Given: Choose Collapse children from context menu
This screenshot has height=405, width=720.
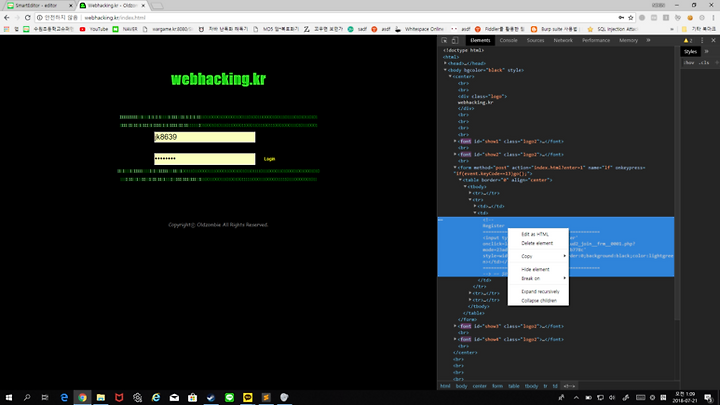Looking at the screenshot, I should (x=538, y=301).
